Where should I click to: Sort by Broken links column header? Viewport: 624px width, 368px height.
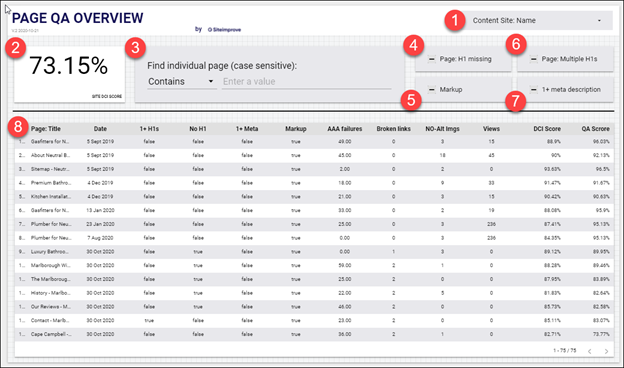click(x=394, y=129)
